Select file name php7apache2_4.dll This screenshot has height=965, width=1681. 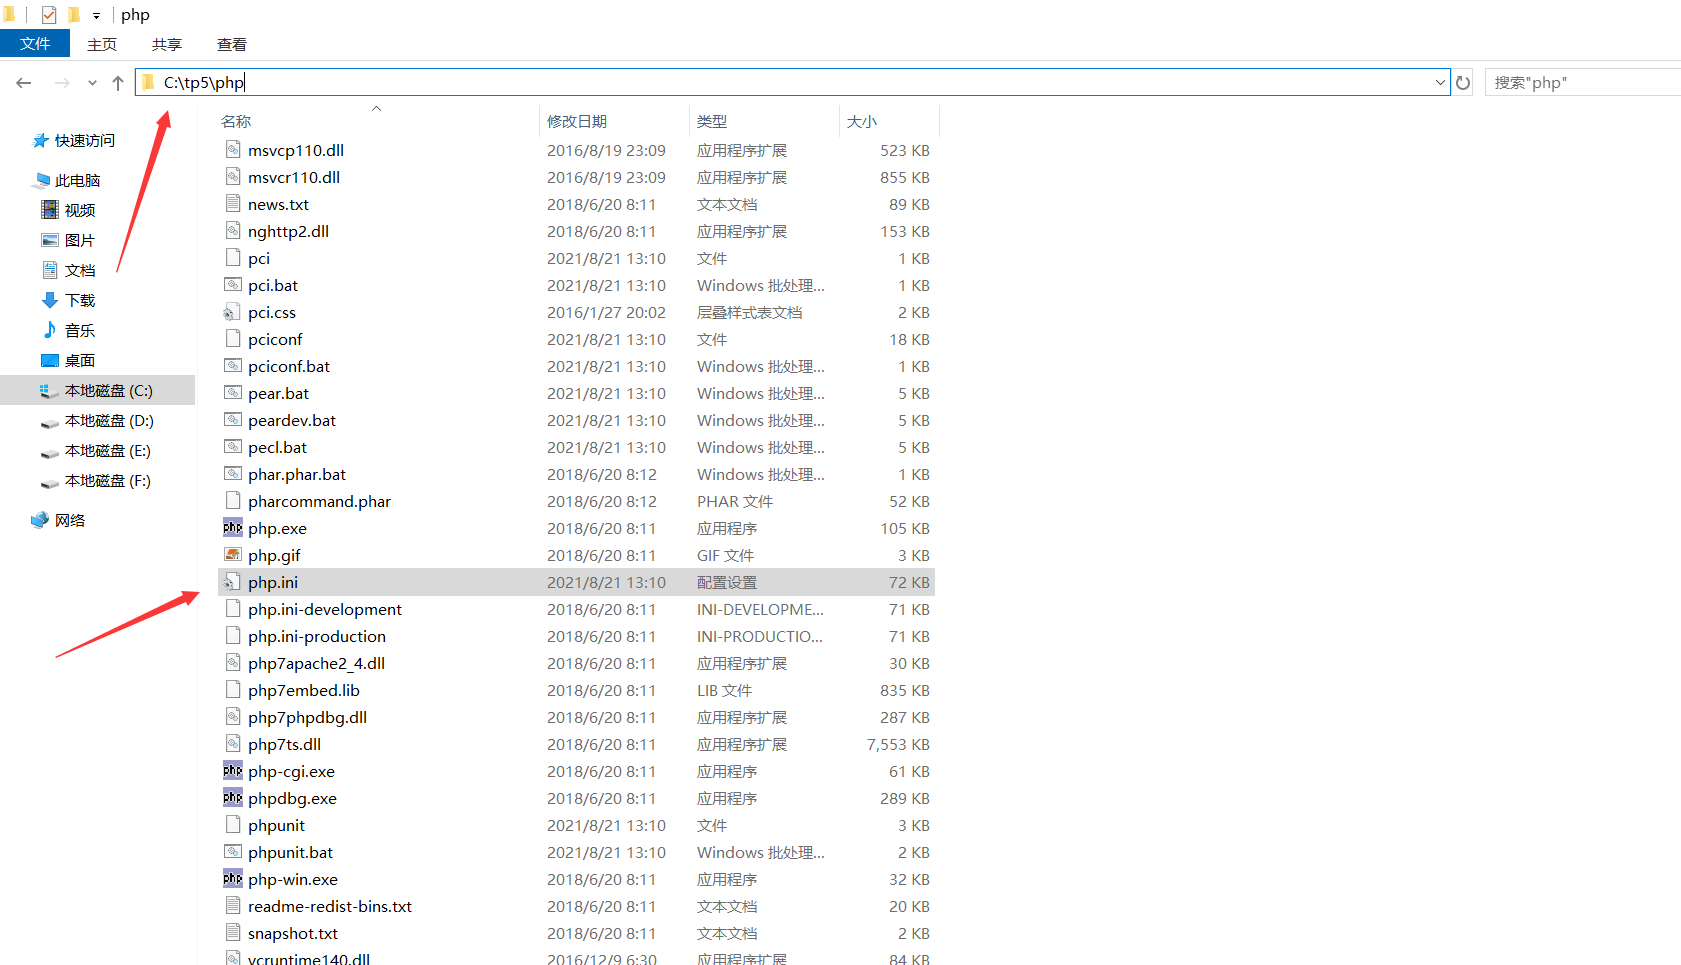317,663
